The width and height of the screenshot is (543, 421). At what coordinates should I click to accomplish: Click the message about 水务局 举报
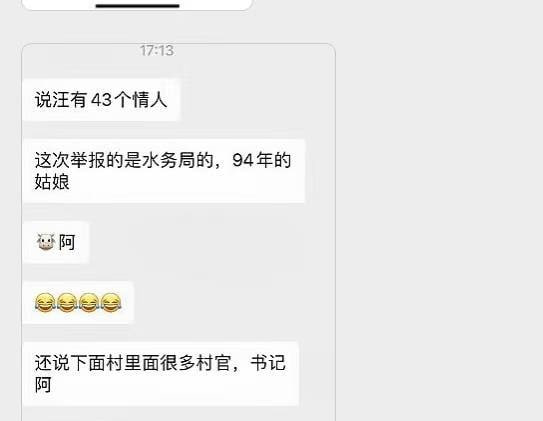point(163,171)
